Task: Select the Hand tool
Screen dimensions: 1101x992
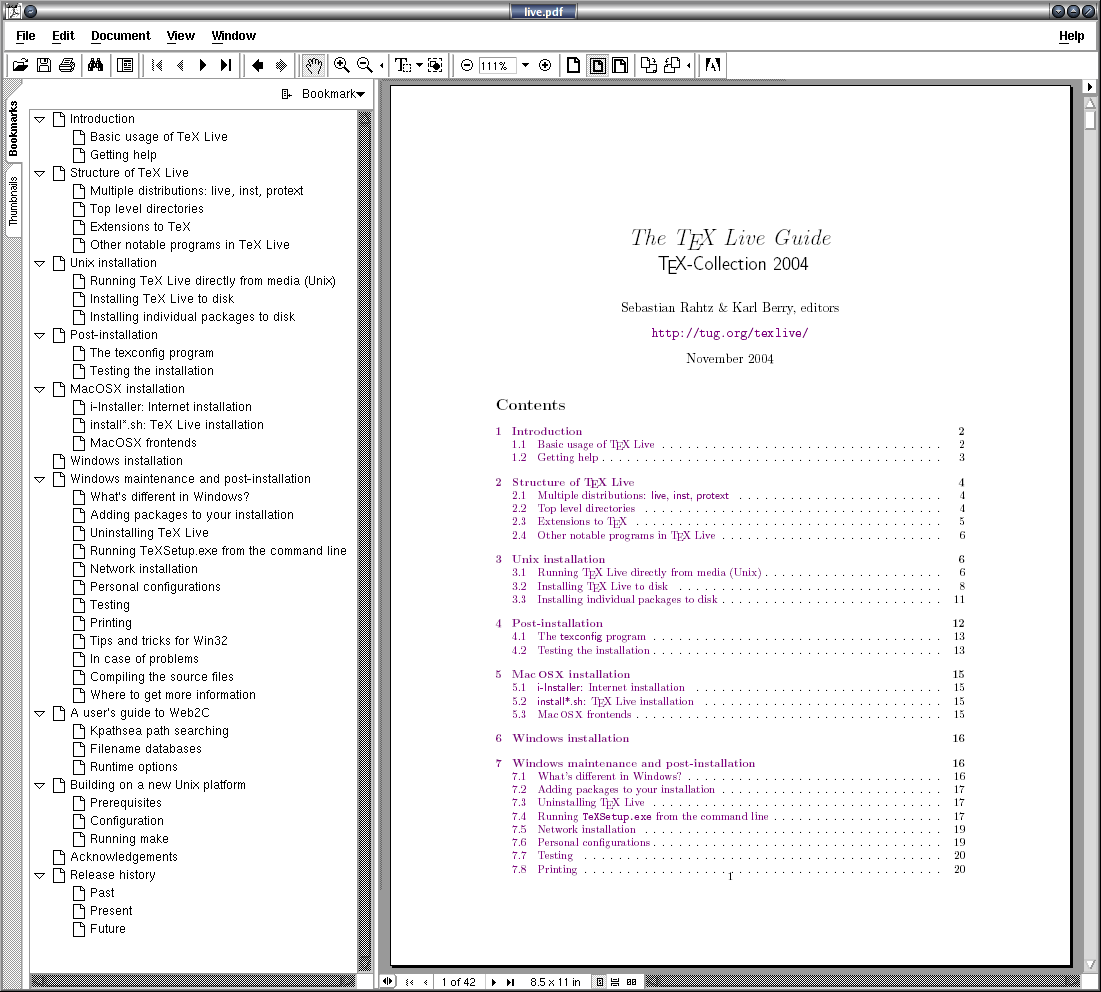Action: tap(314, 66)
